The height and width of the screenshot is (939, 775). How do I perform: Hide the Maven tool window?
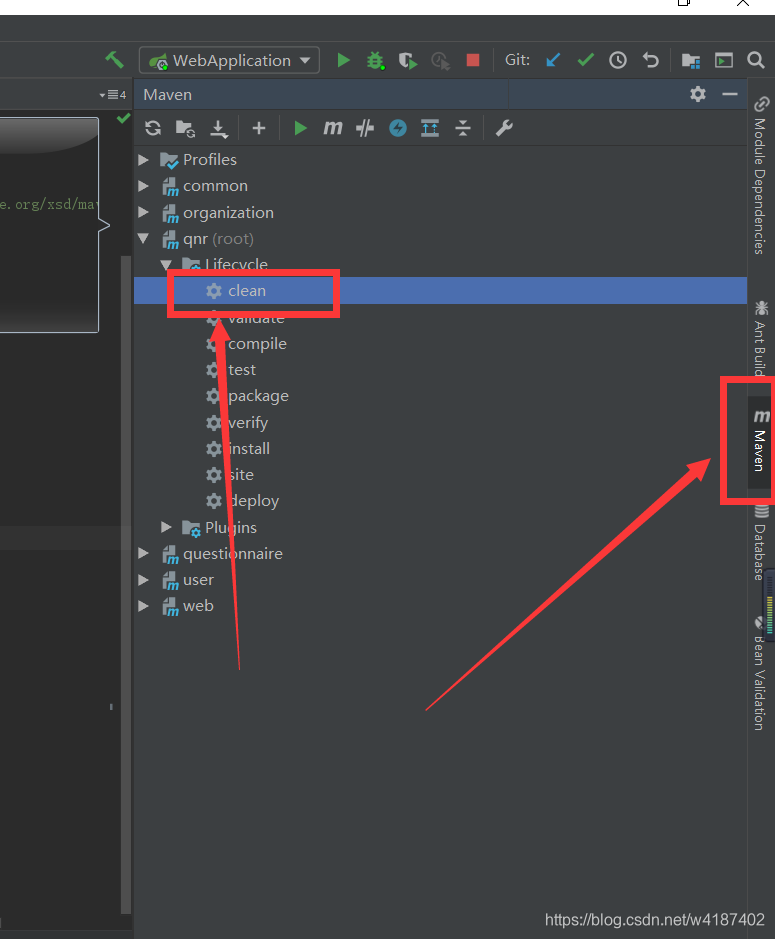pyautogui.click(x=729, y=94)
